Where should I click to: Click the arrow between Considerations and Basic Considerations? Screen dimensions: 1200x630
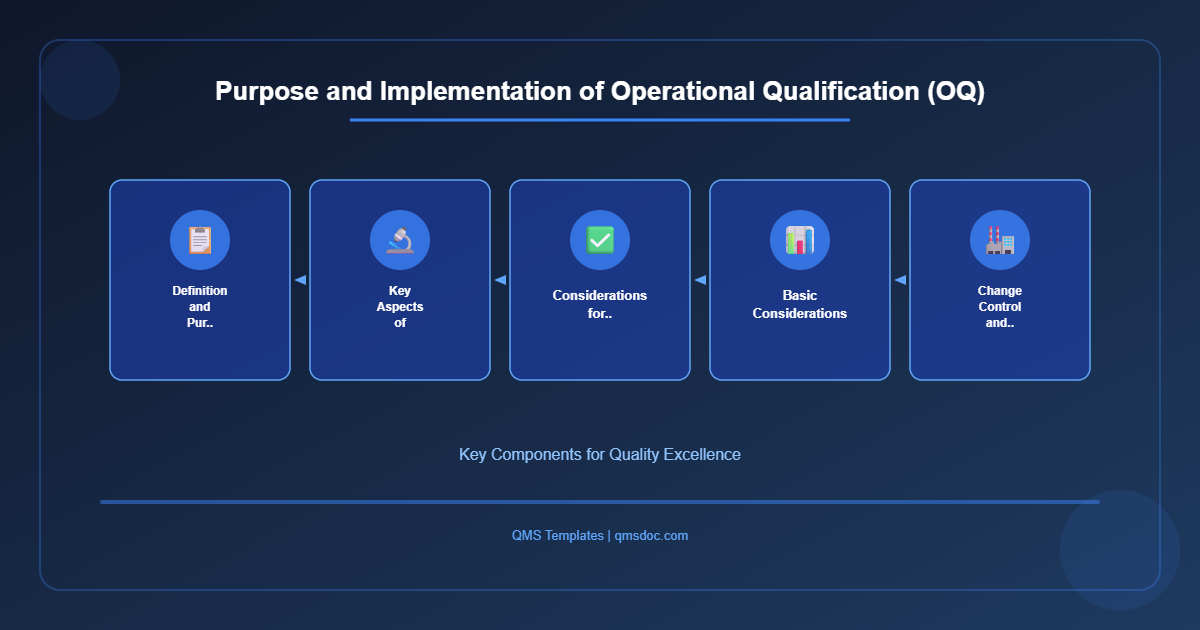pos(700,280)
